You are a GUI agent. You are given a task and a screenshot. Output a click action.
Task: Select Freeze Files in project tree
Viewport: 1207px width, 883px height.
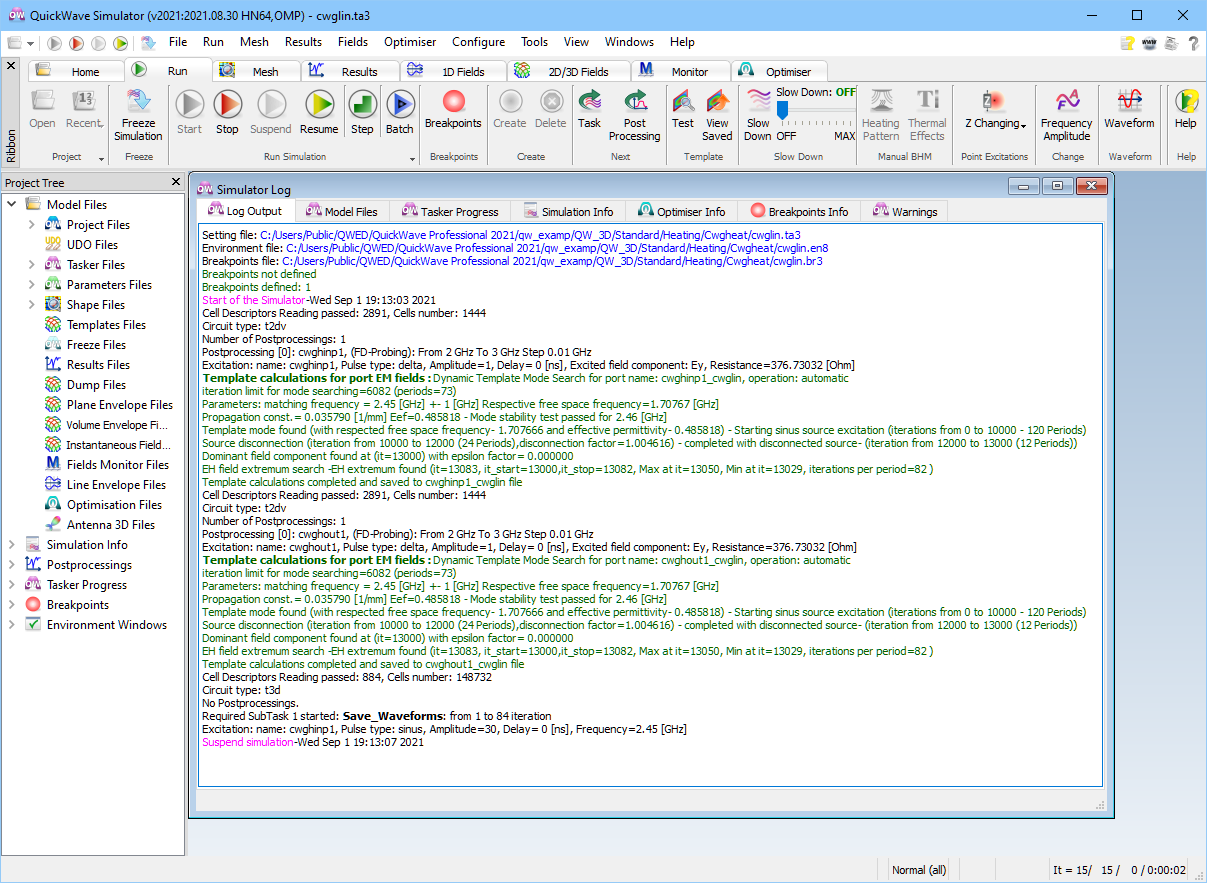click(96, 345)
